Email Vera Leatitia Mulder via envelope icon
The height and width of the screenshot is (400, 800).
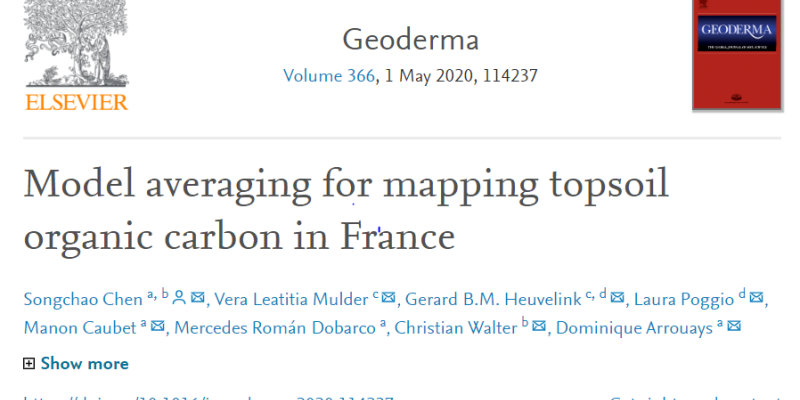[x=389, y=297]
